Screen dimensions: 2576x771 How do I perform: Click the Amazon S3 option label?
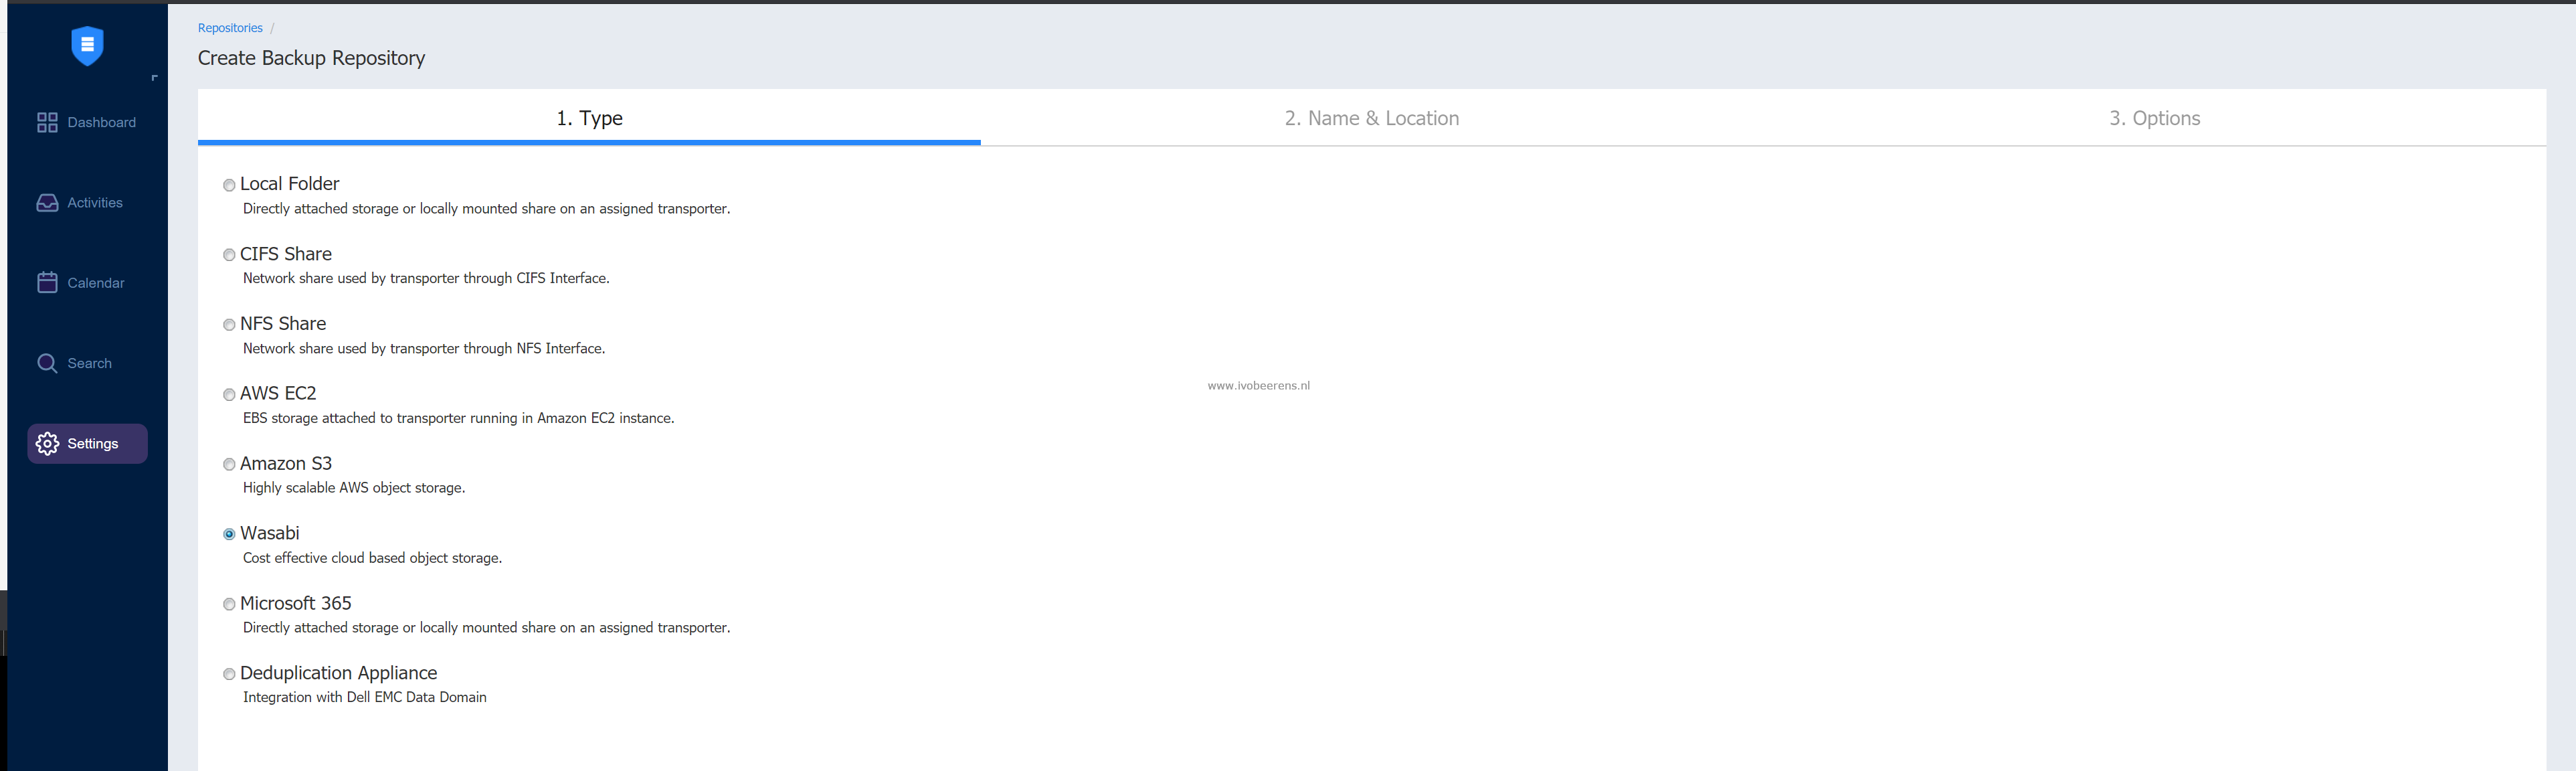(285, 464)
